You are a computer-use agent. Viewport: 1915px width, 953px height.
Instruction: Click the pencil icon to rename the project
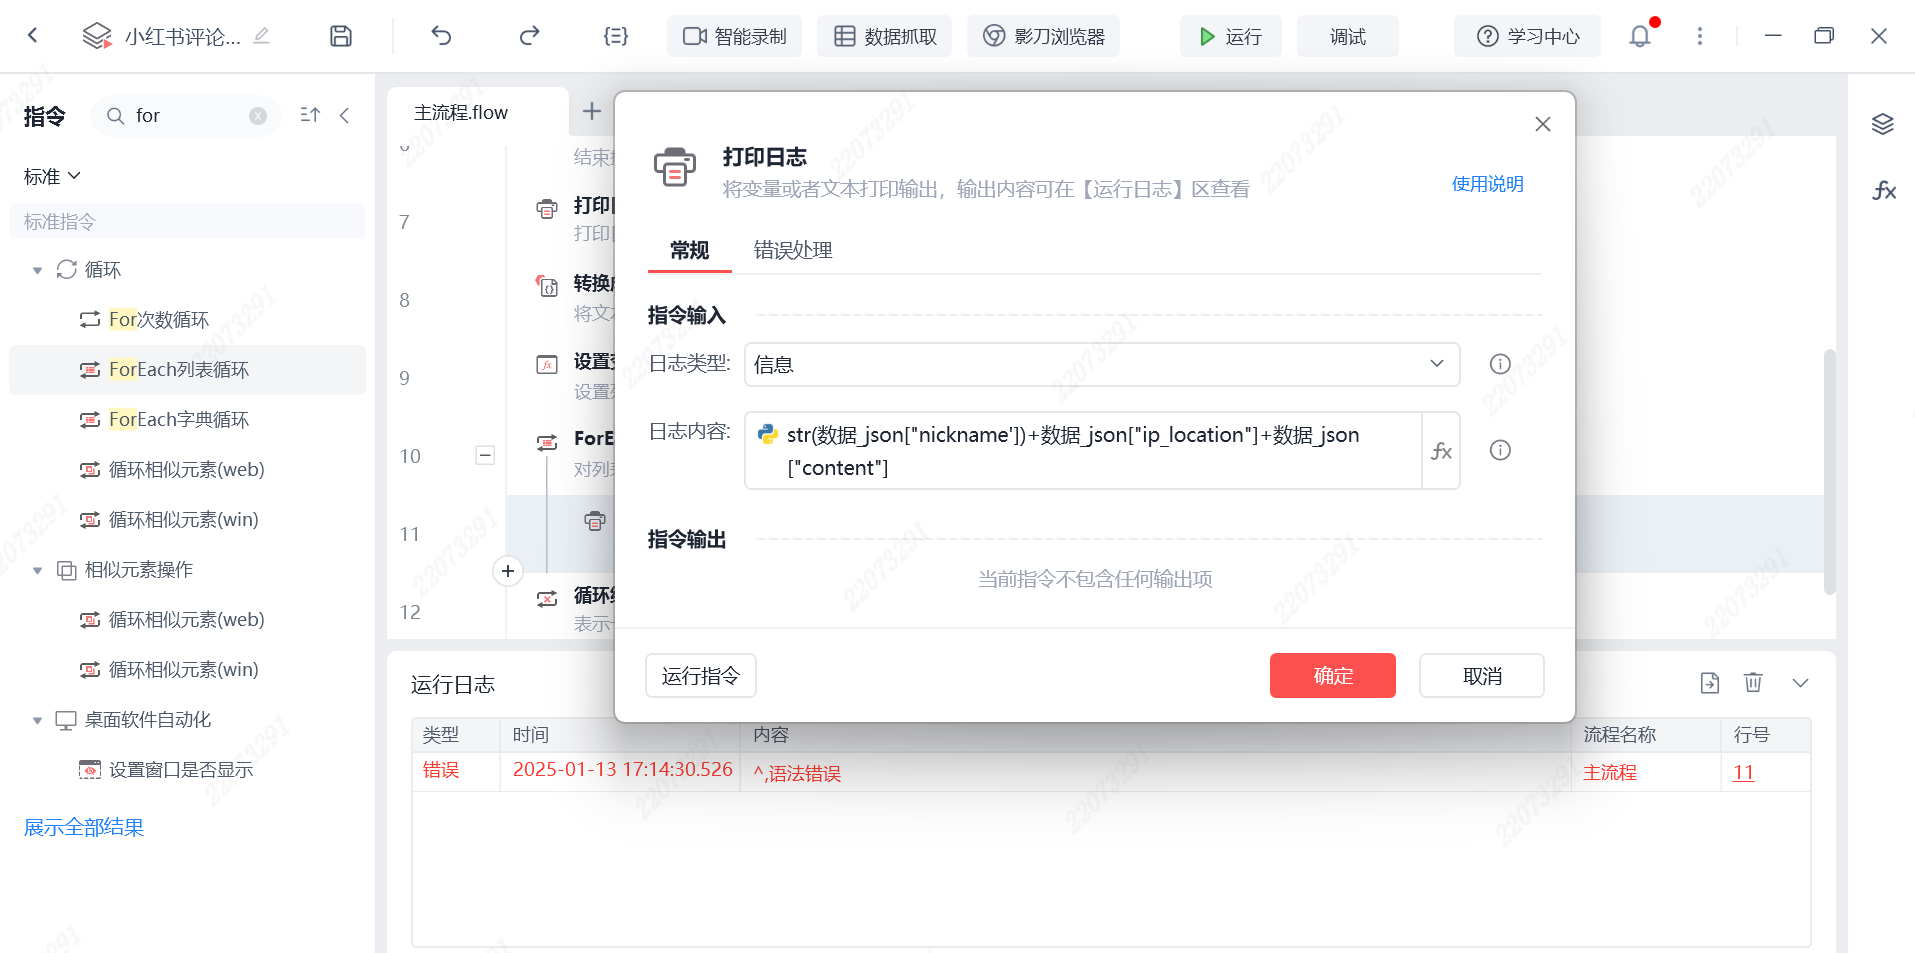click(261, 36)
